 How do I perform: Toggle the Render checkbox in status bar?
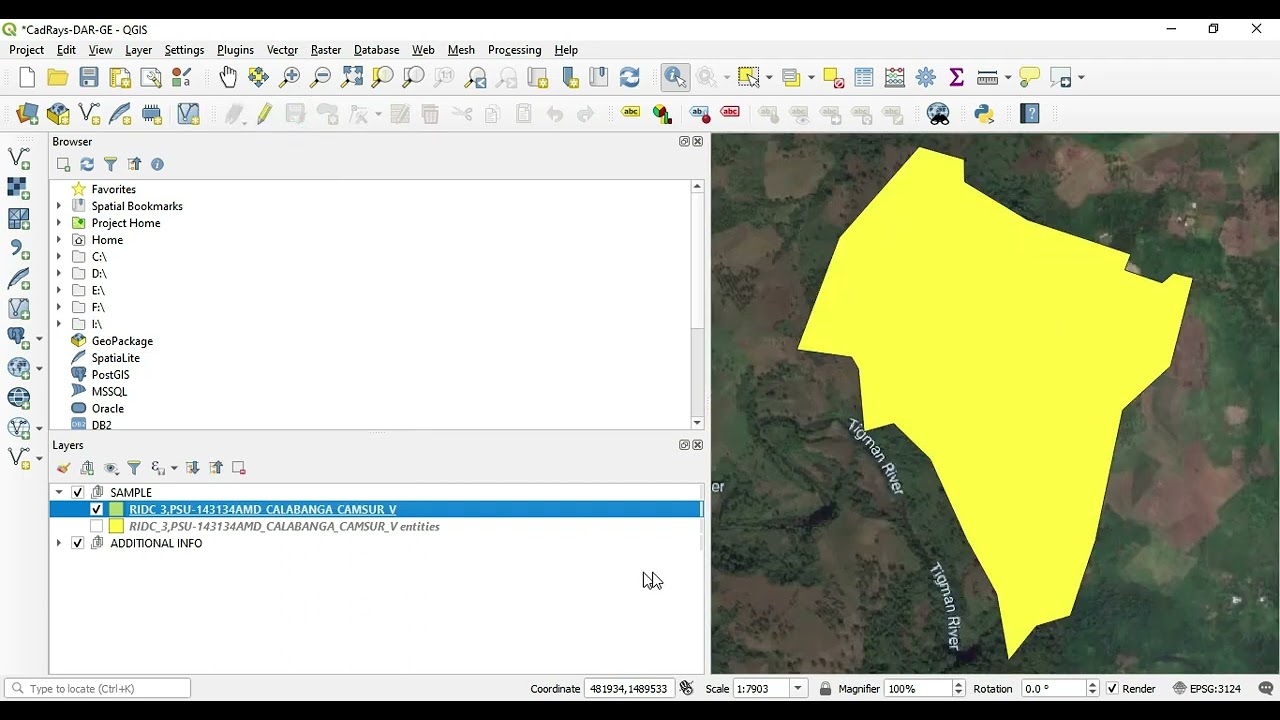[x=1112, y=689]
